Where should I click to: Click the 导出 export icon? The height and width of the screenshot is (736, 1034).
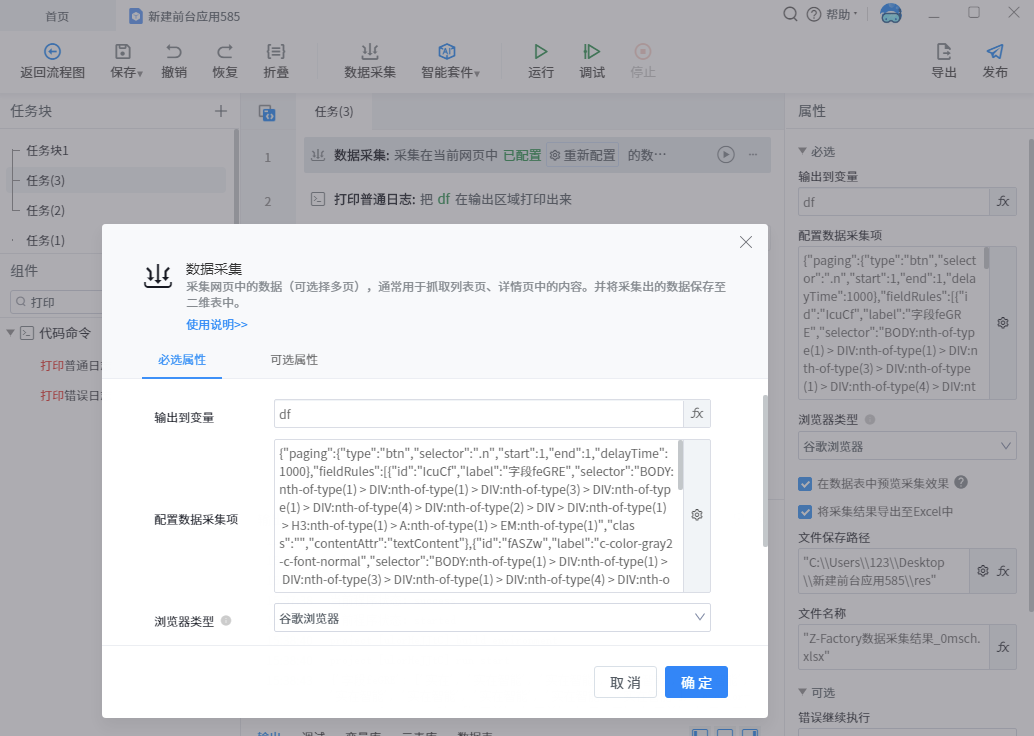pos(943,52)
